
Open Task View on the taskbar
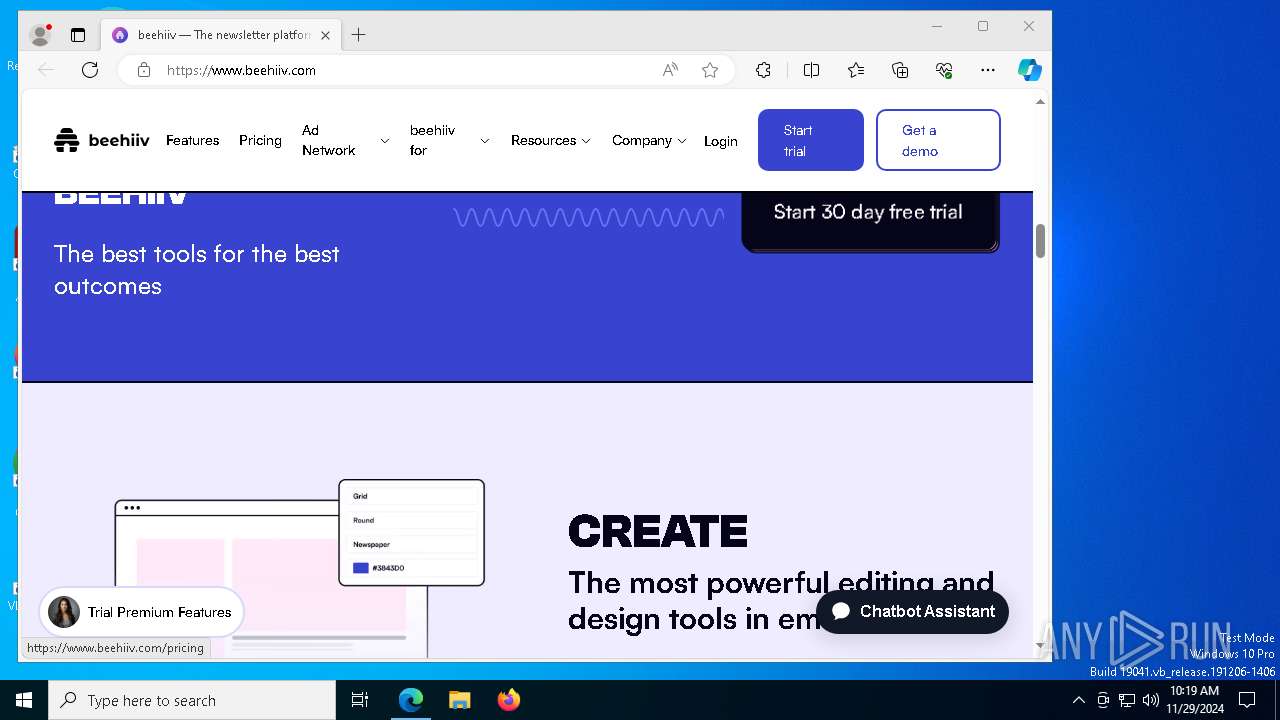[x=360, y=700]
